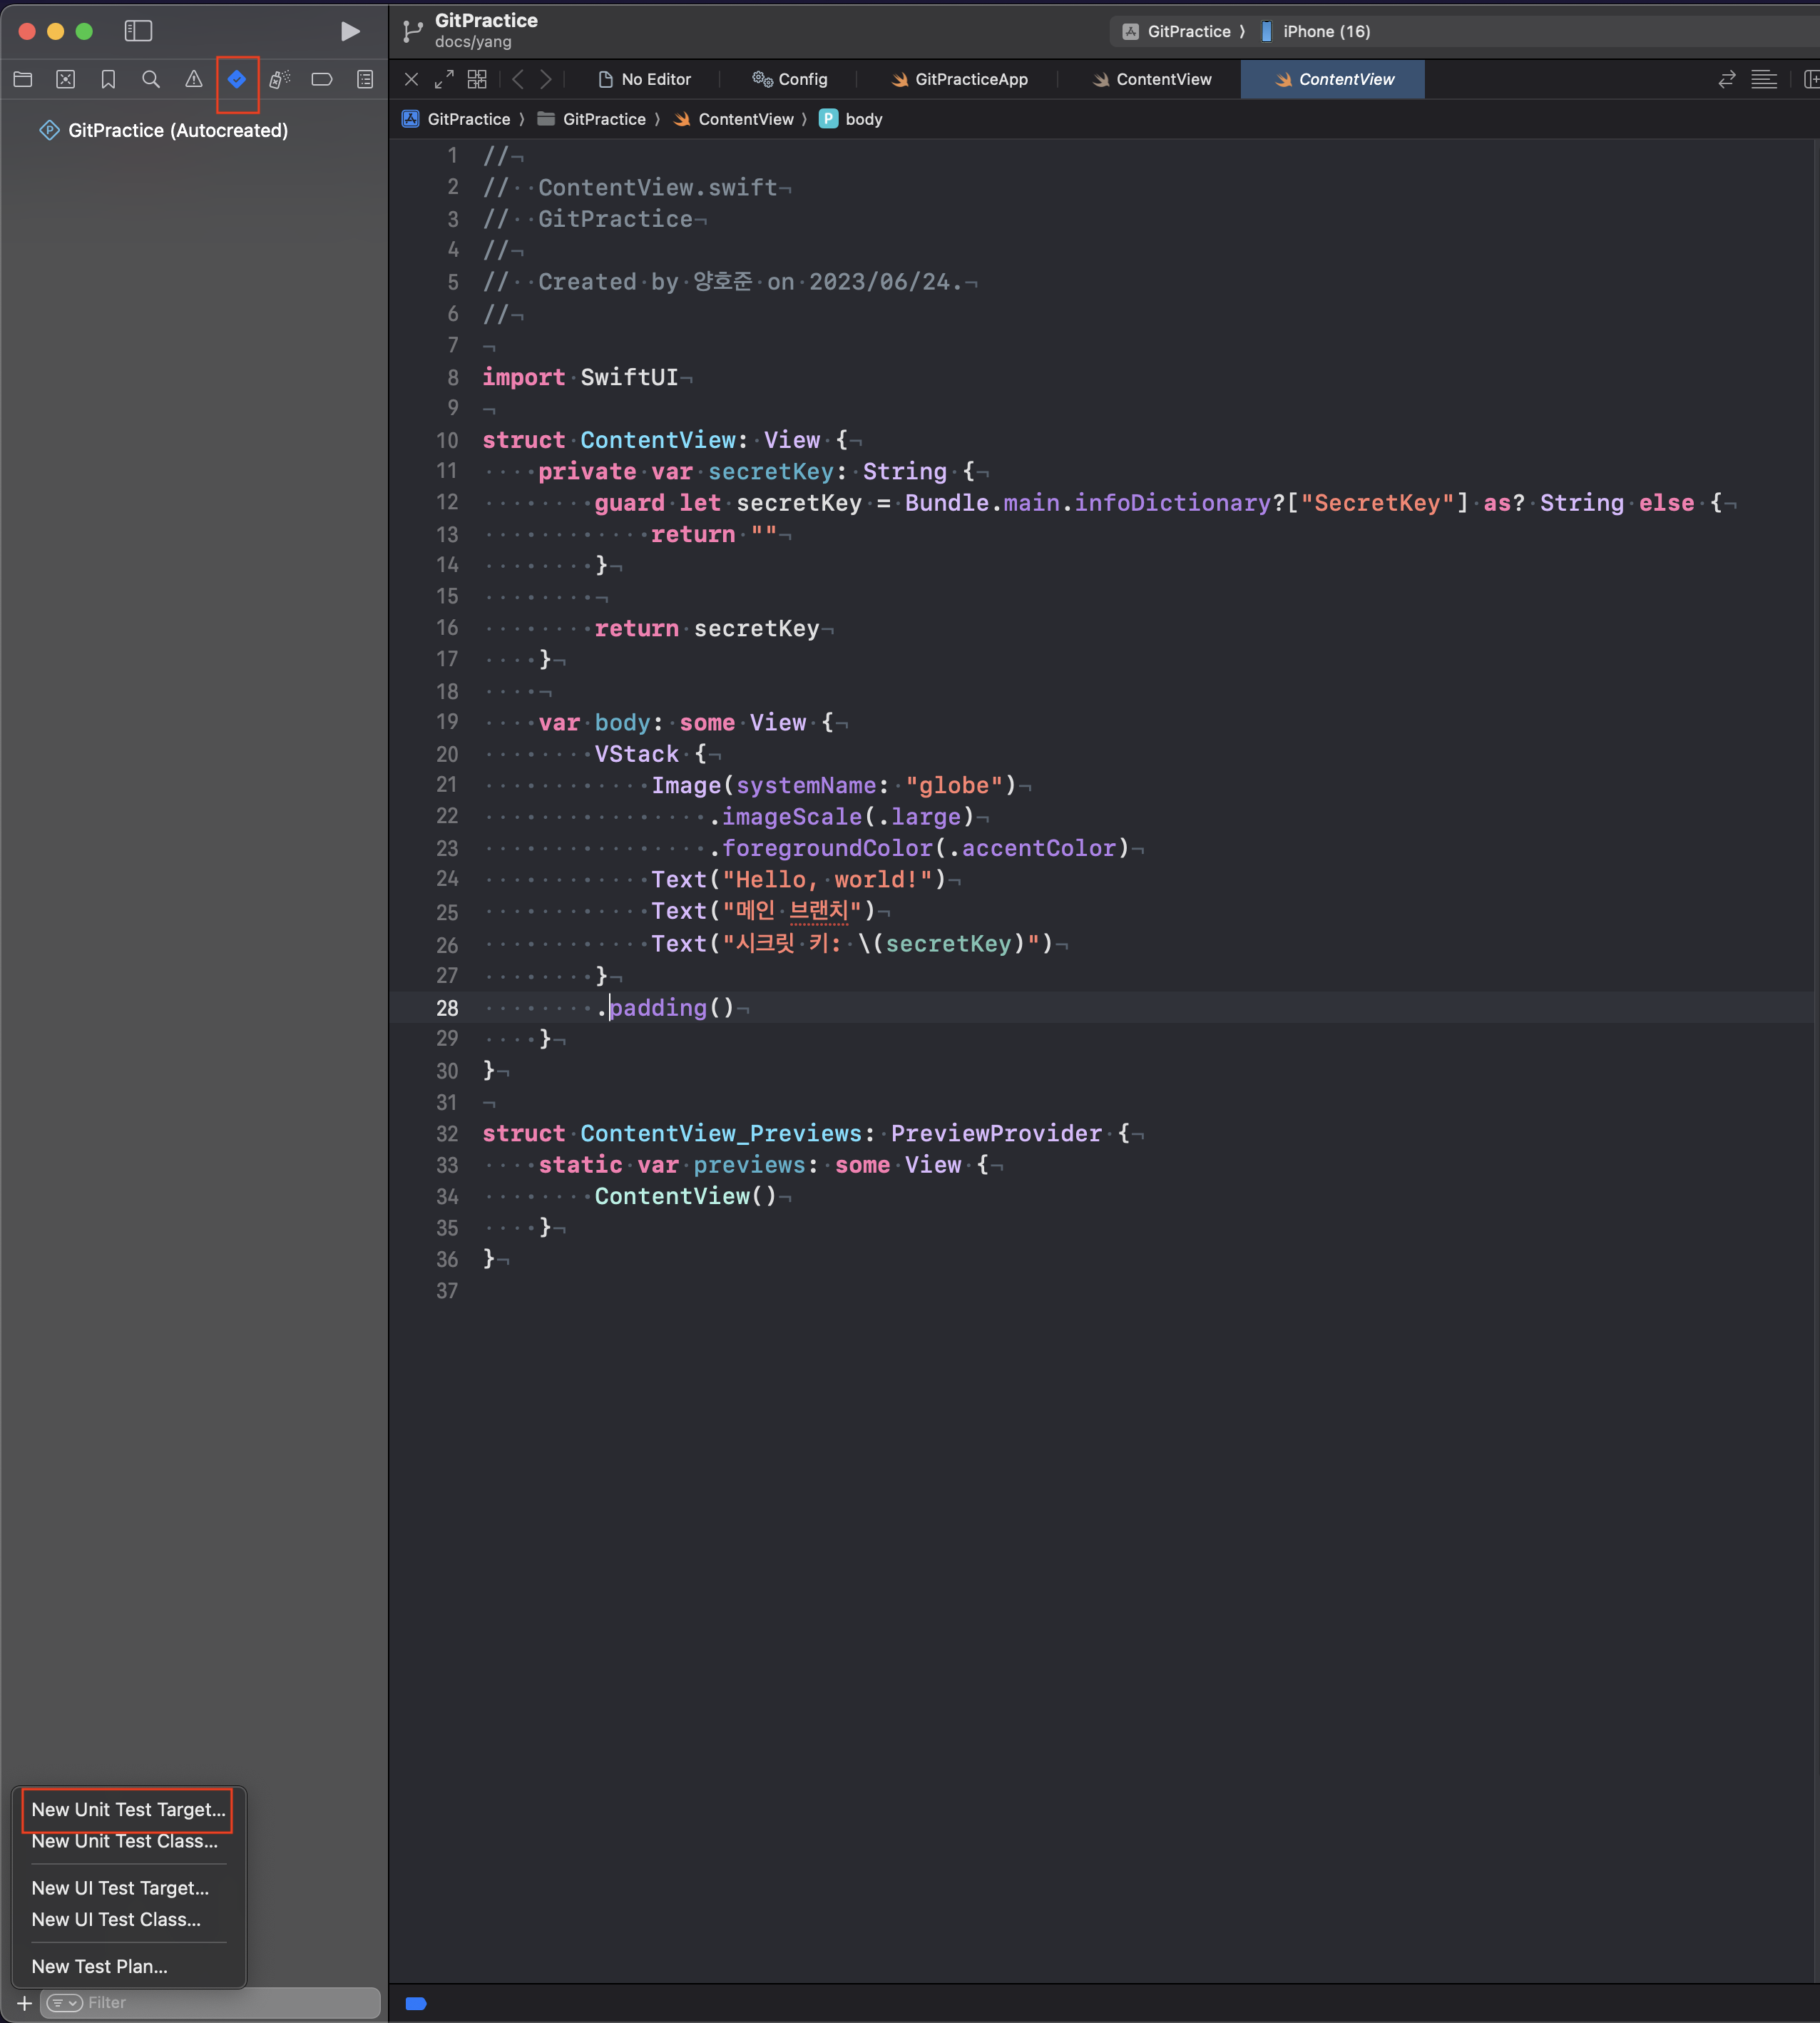
Task: Show the Issue navigator warning icon
Action: [x=194, y=79]
